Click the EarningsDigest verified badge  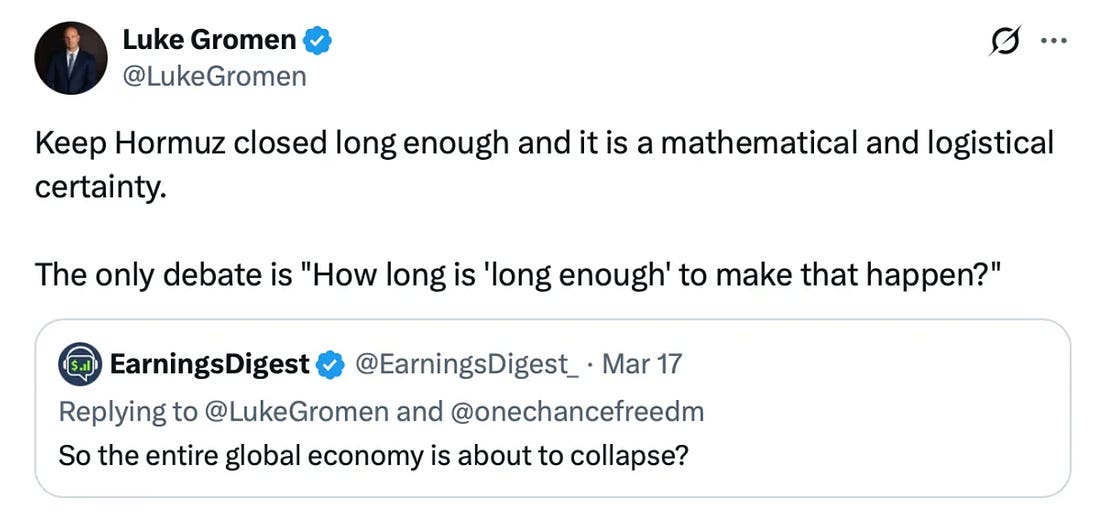click(x=329, y=365)
